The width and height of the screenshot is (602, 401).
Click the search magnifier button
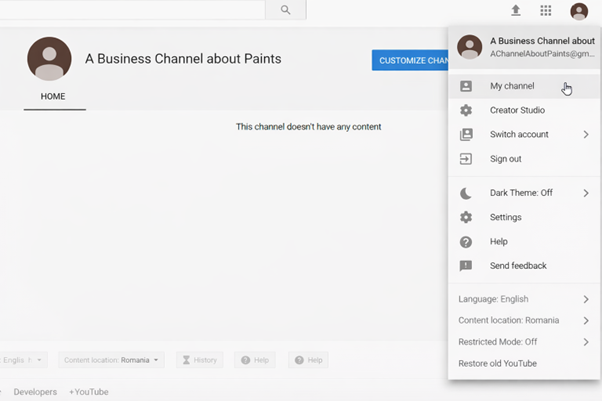(x=285, y=10)
